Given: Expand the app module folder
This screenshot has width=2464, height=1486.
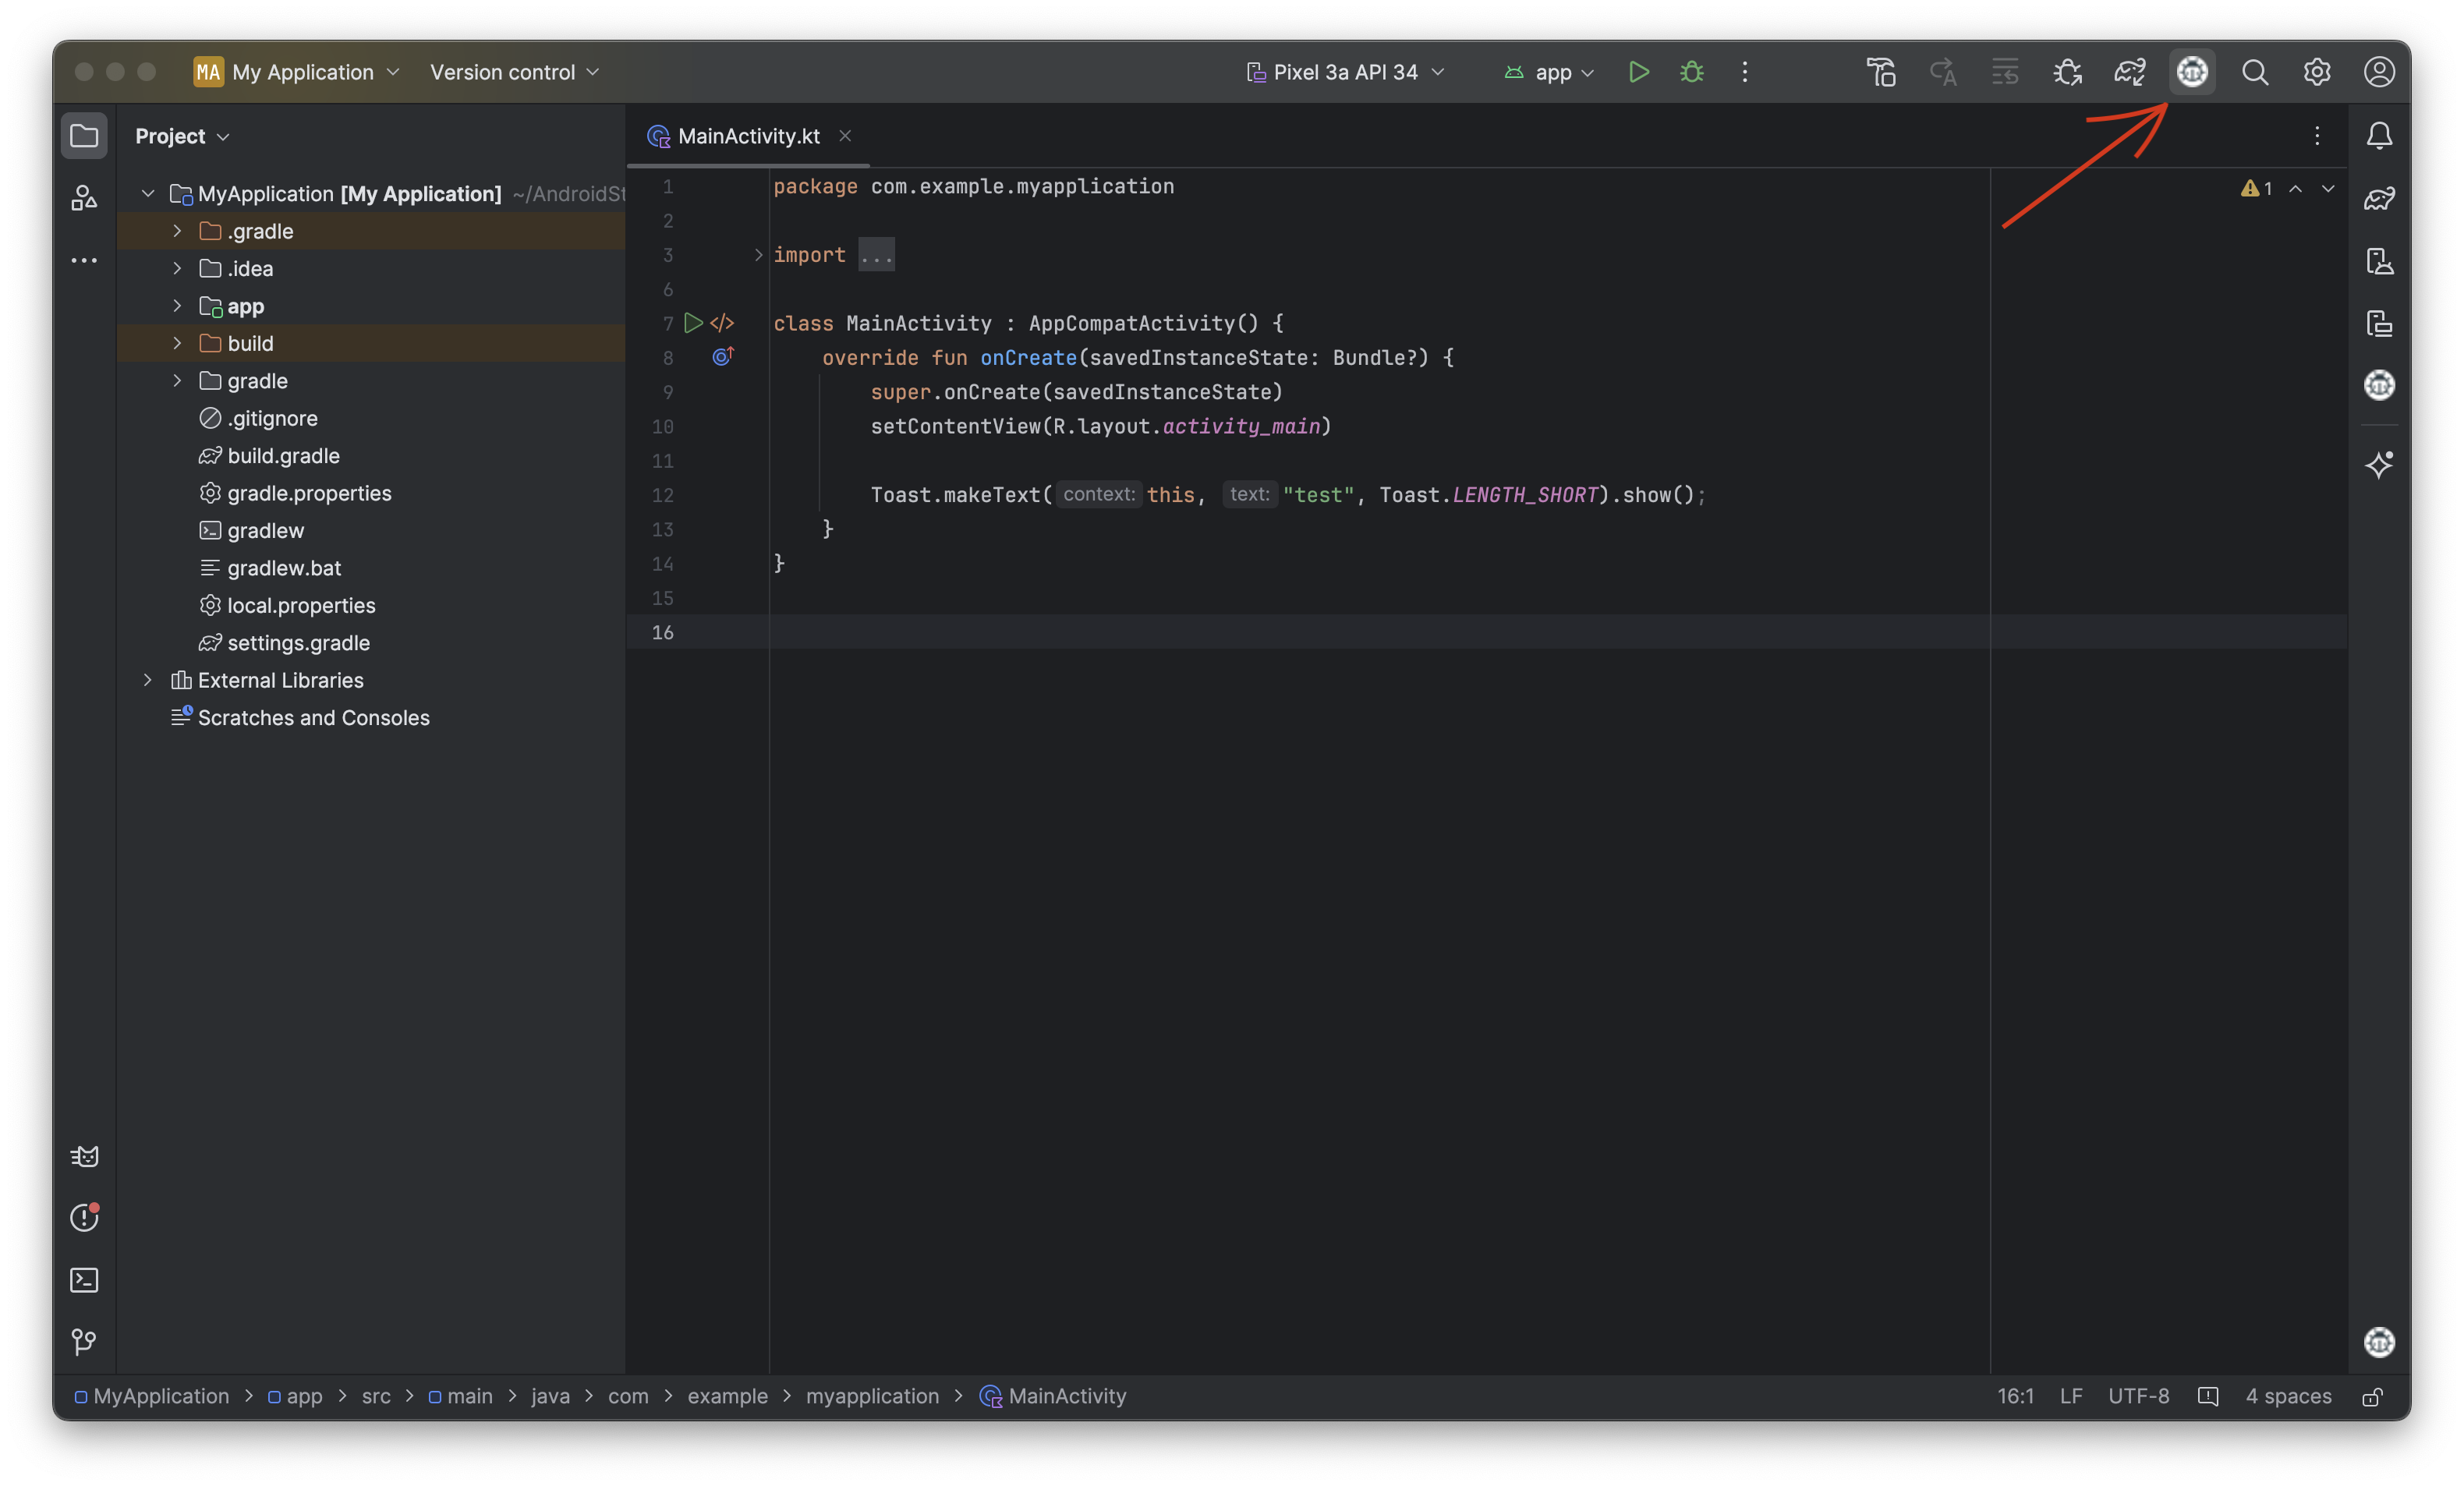Looking at the screenshot, I should click(177, 306).
